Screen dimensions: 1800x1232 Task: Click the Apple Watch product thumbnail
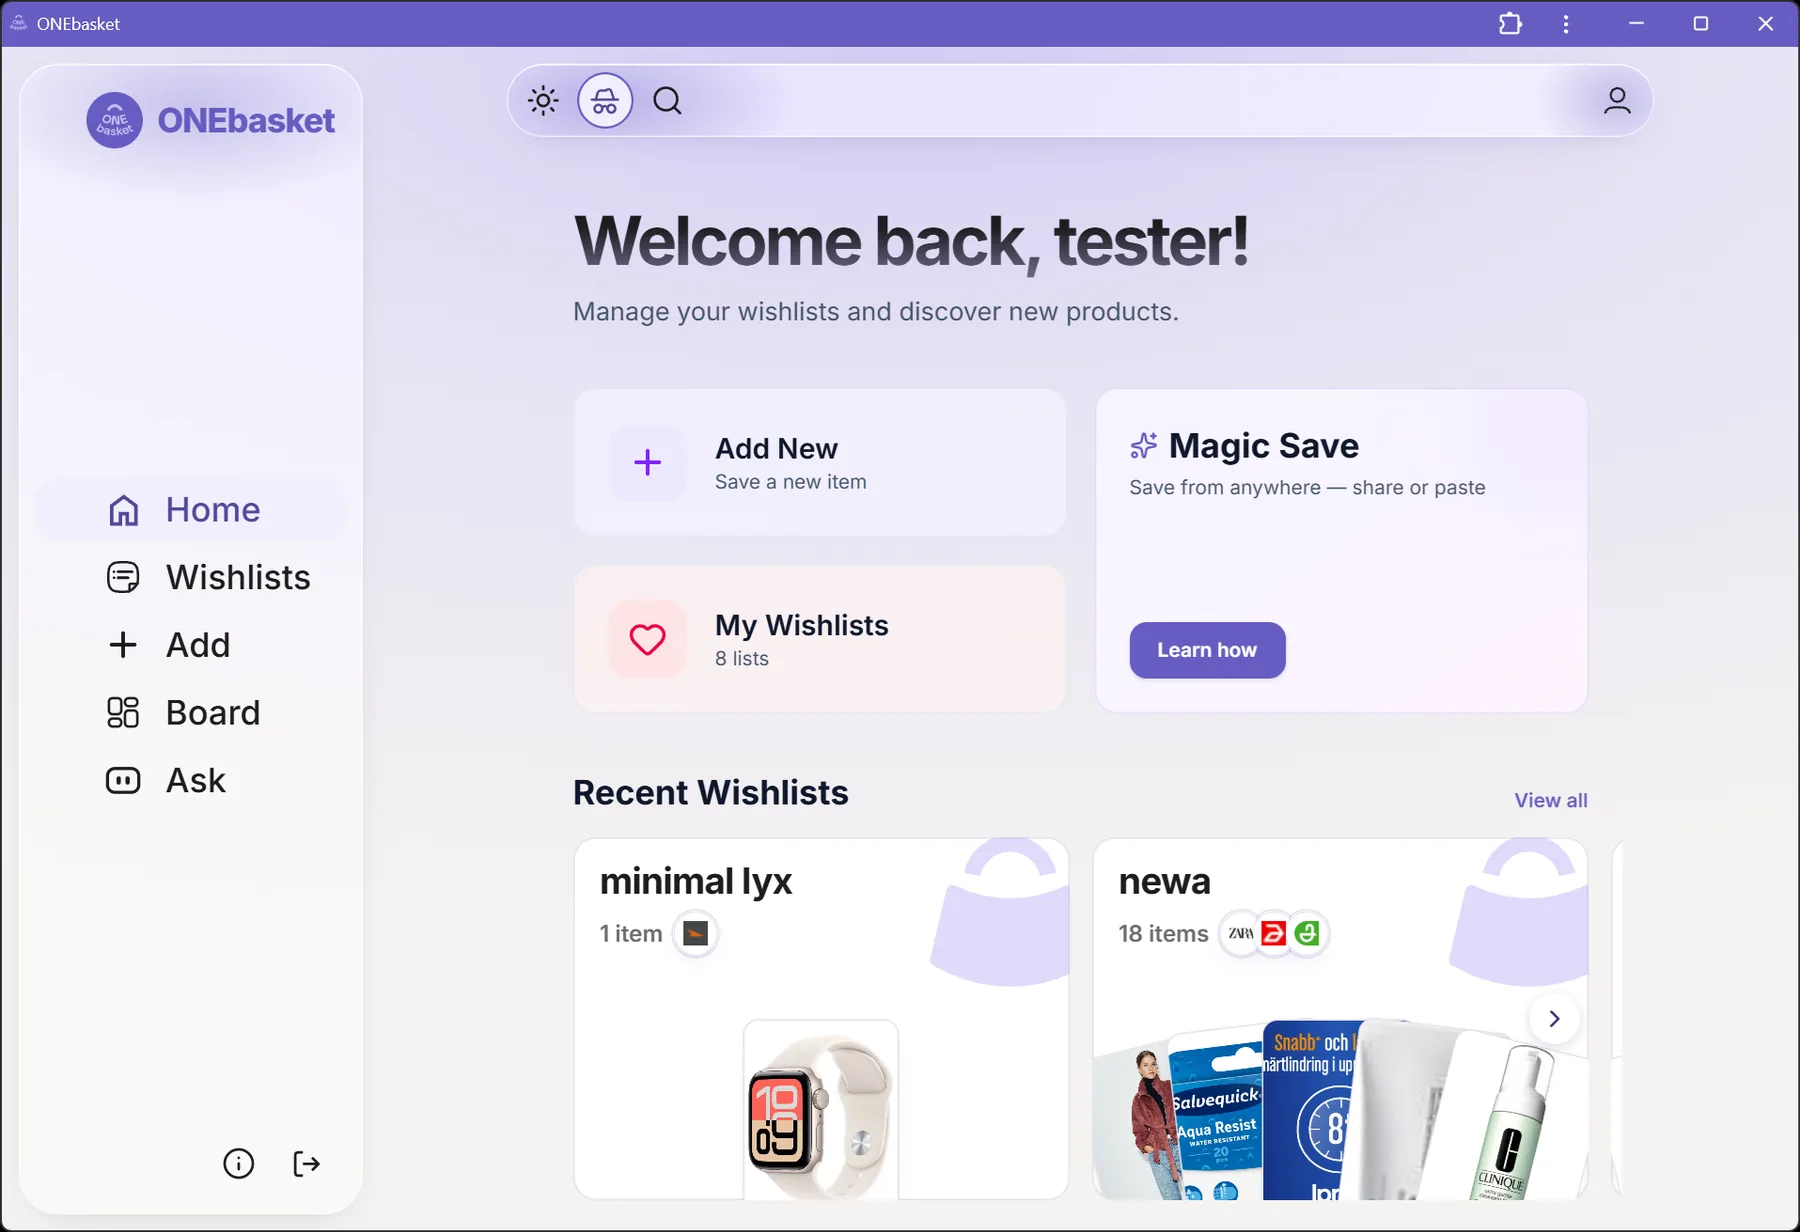821,1109
